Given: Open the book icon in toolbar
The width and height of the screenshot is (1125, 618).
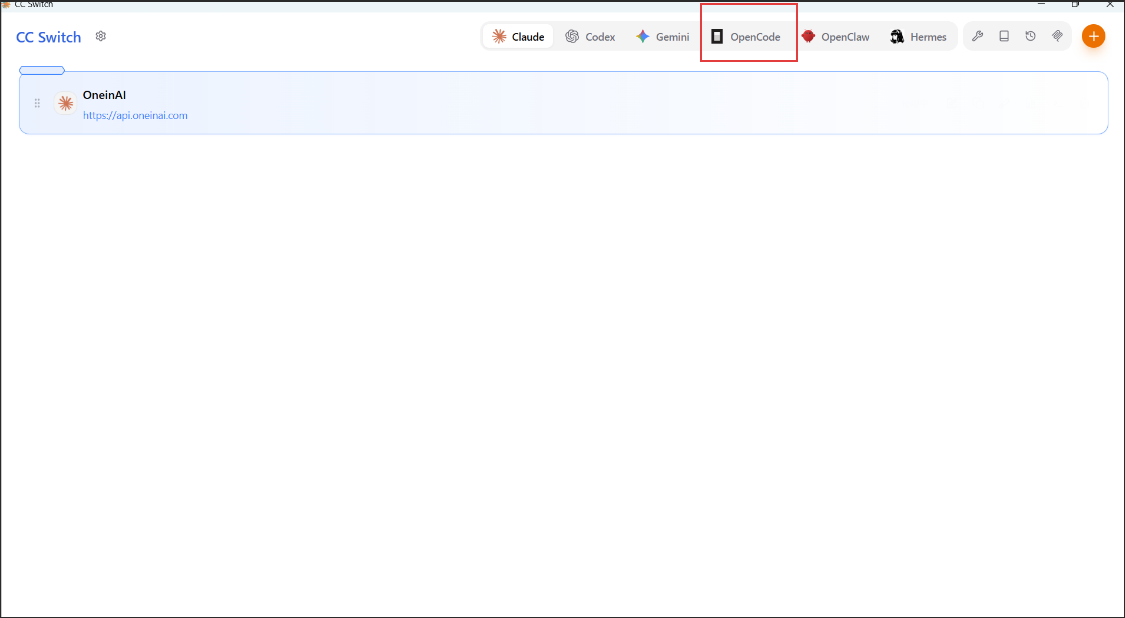Looking at the screenshot, I should click(x=1004, y=37).
